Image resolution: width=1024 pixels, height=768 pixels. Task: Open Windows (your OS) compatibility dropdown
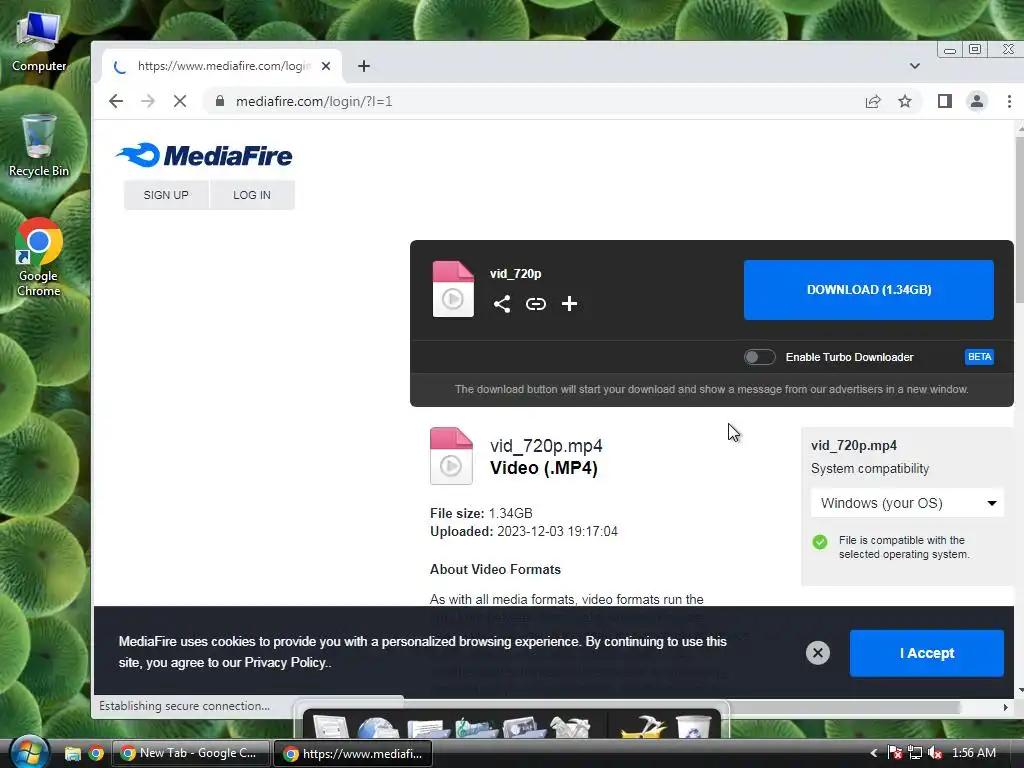pos(907,503)
